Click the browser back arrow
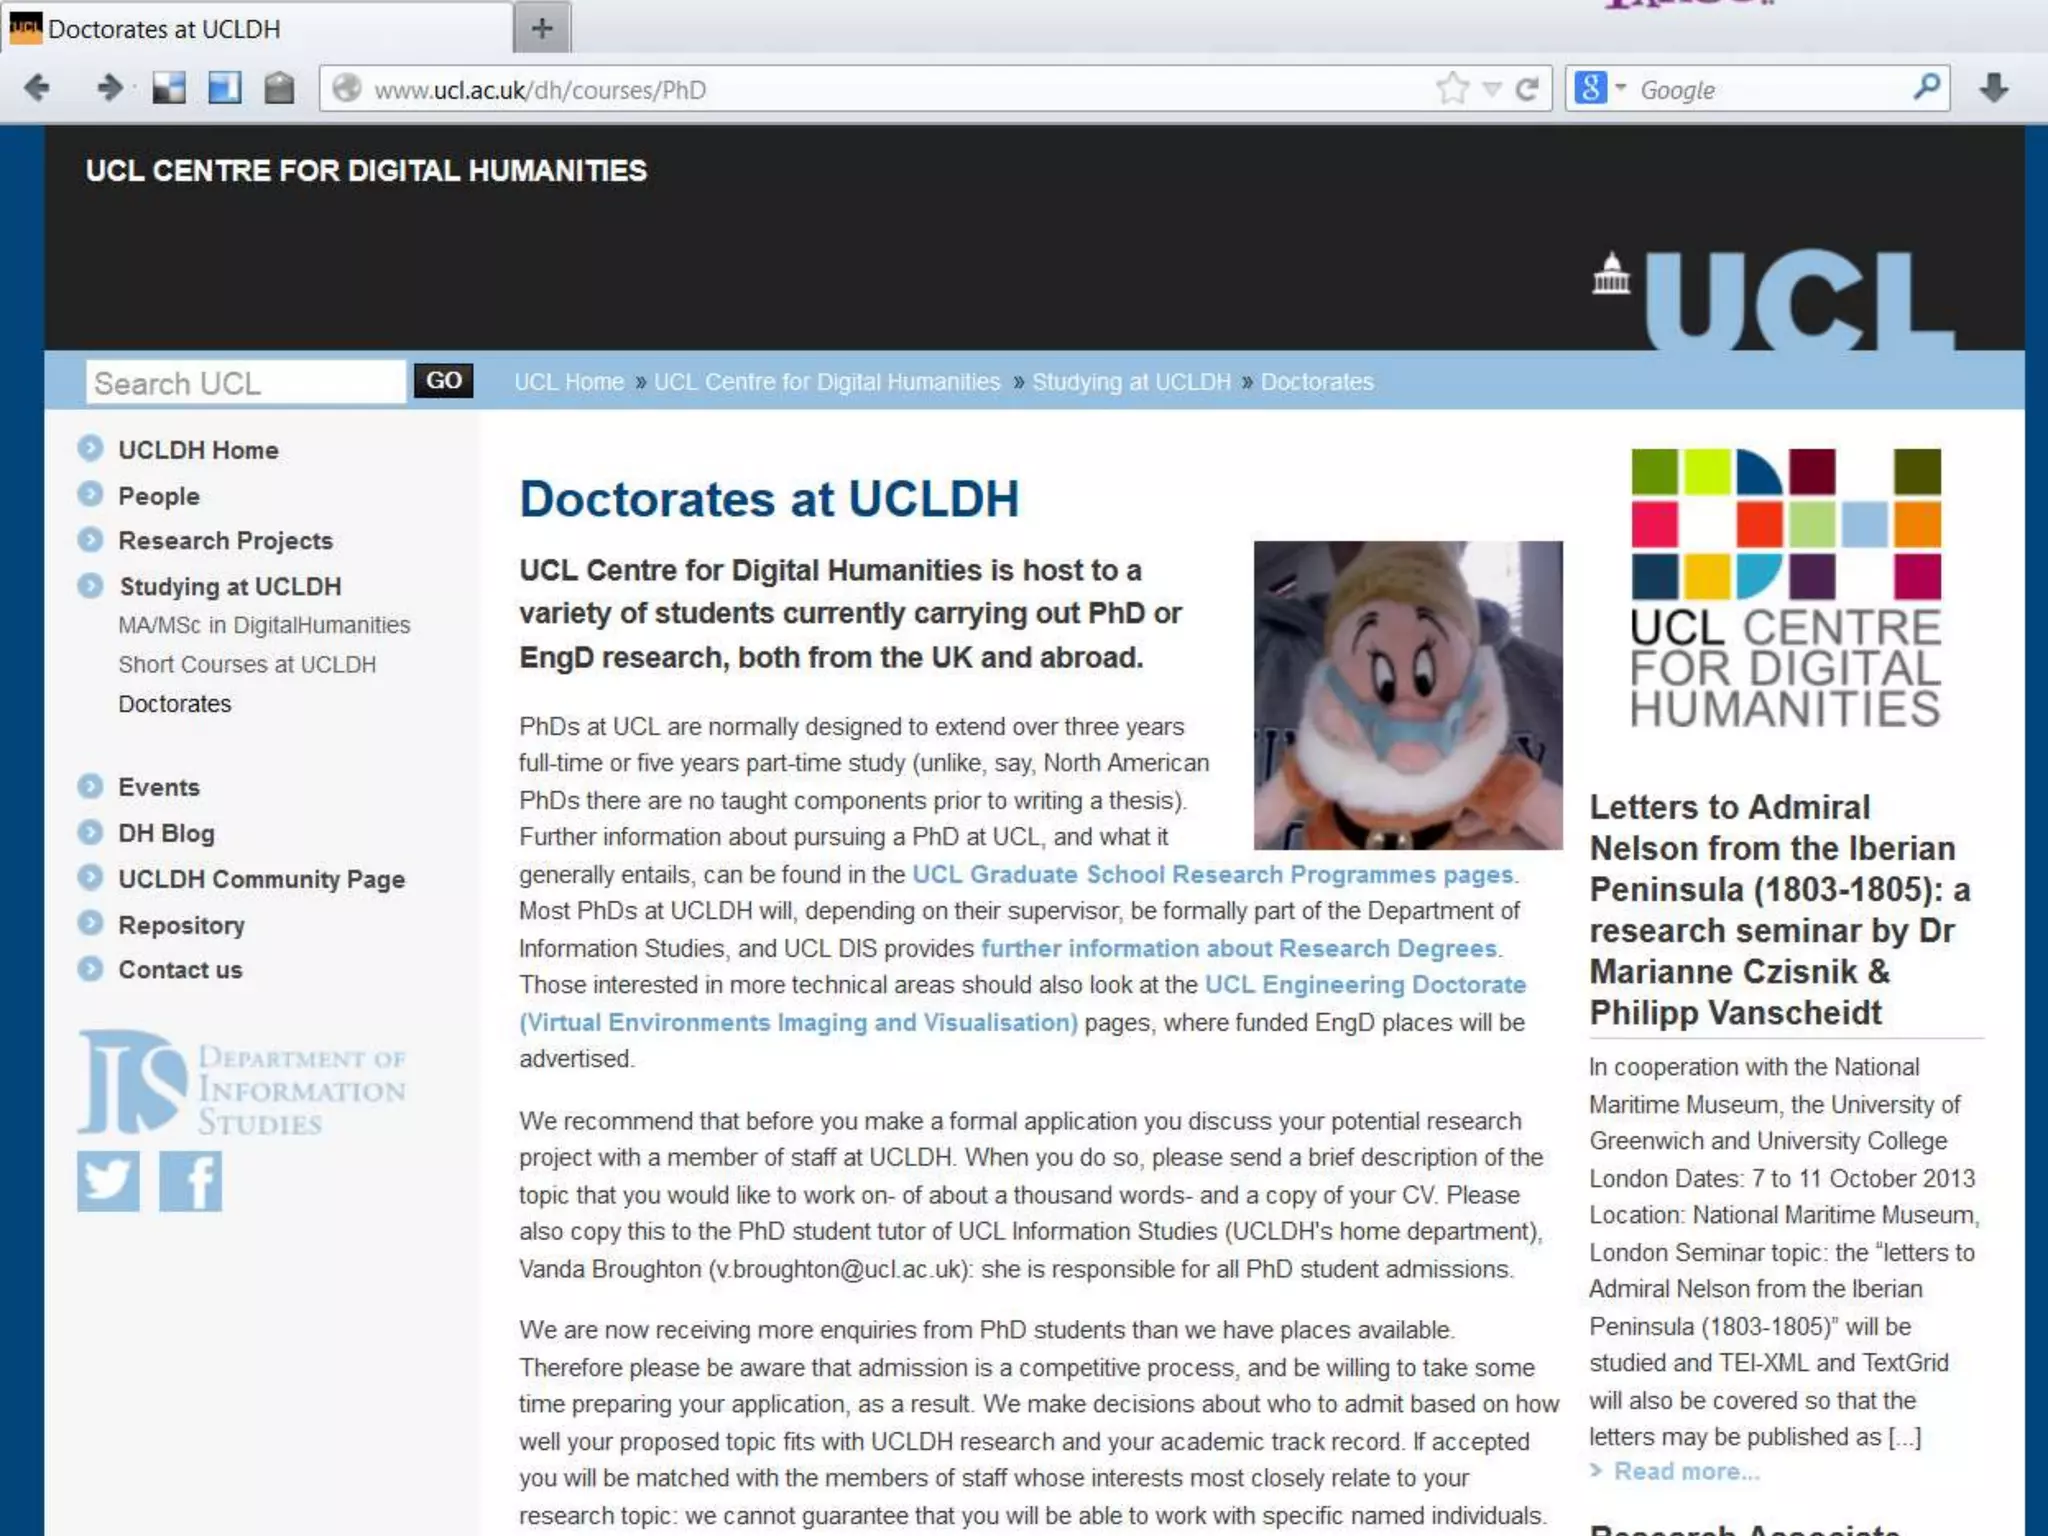The width and height of the screenshot is (2048, 1536). pos(37,89)
